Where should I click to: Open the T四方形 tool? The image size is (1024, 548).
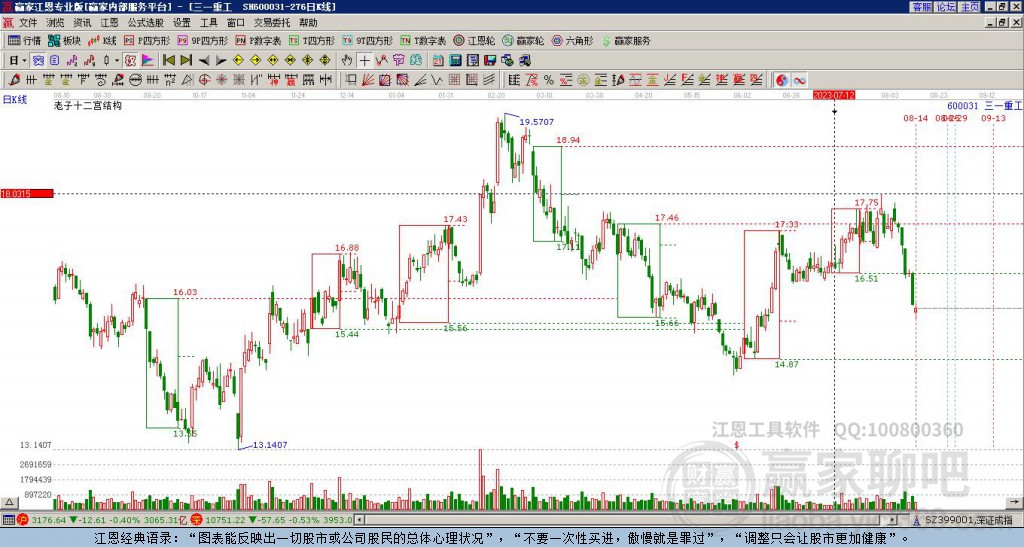point(312,40)
